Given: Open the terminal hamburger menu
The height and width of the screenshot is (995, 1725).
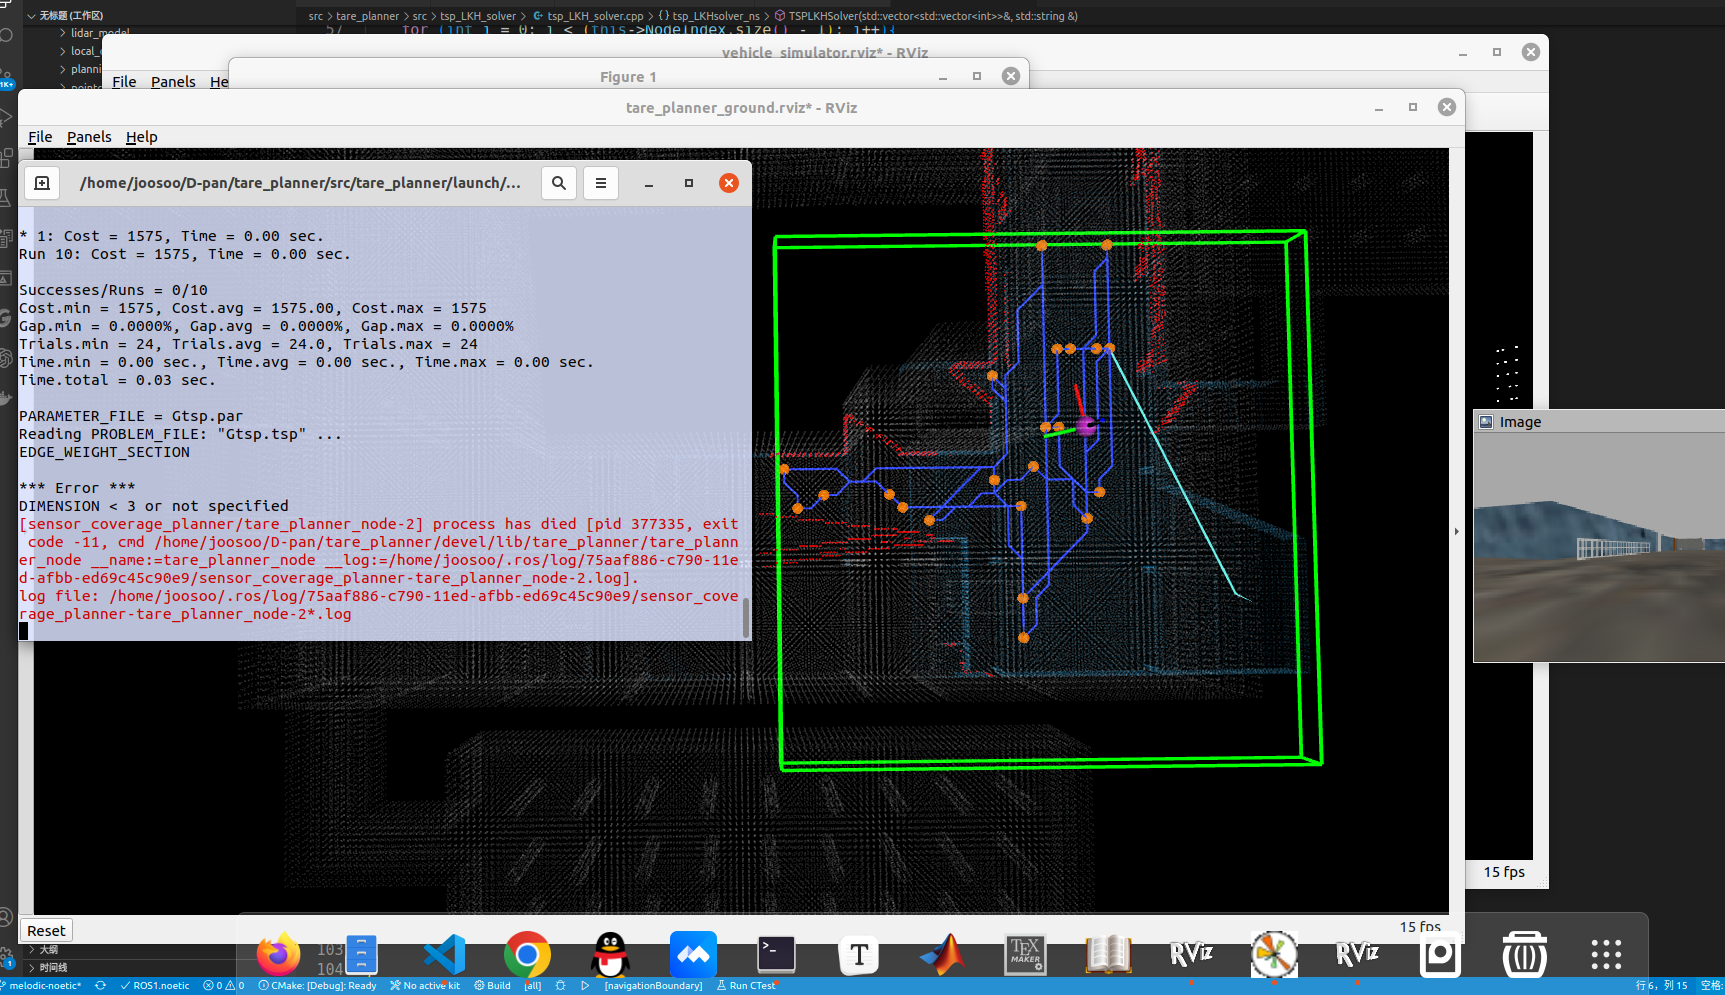Looking at the screenshot, I should point(601,183).
